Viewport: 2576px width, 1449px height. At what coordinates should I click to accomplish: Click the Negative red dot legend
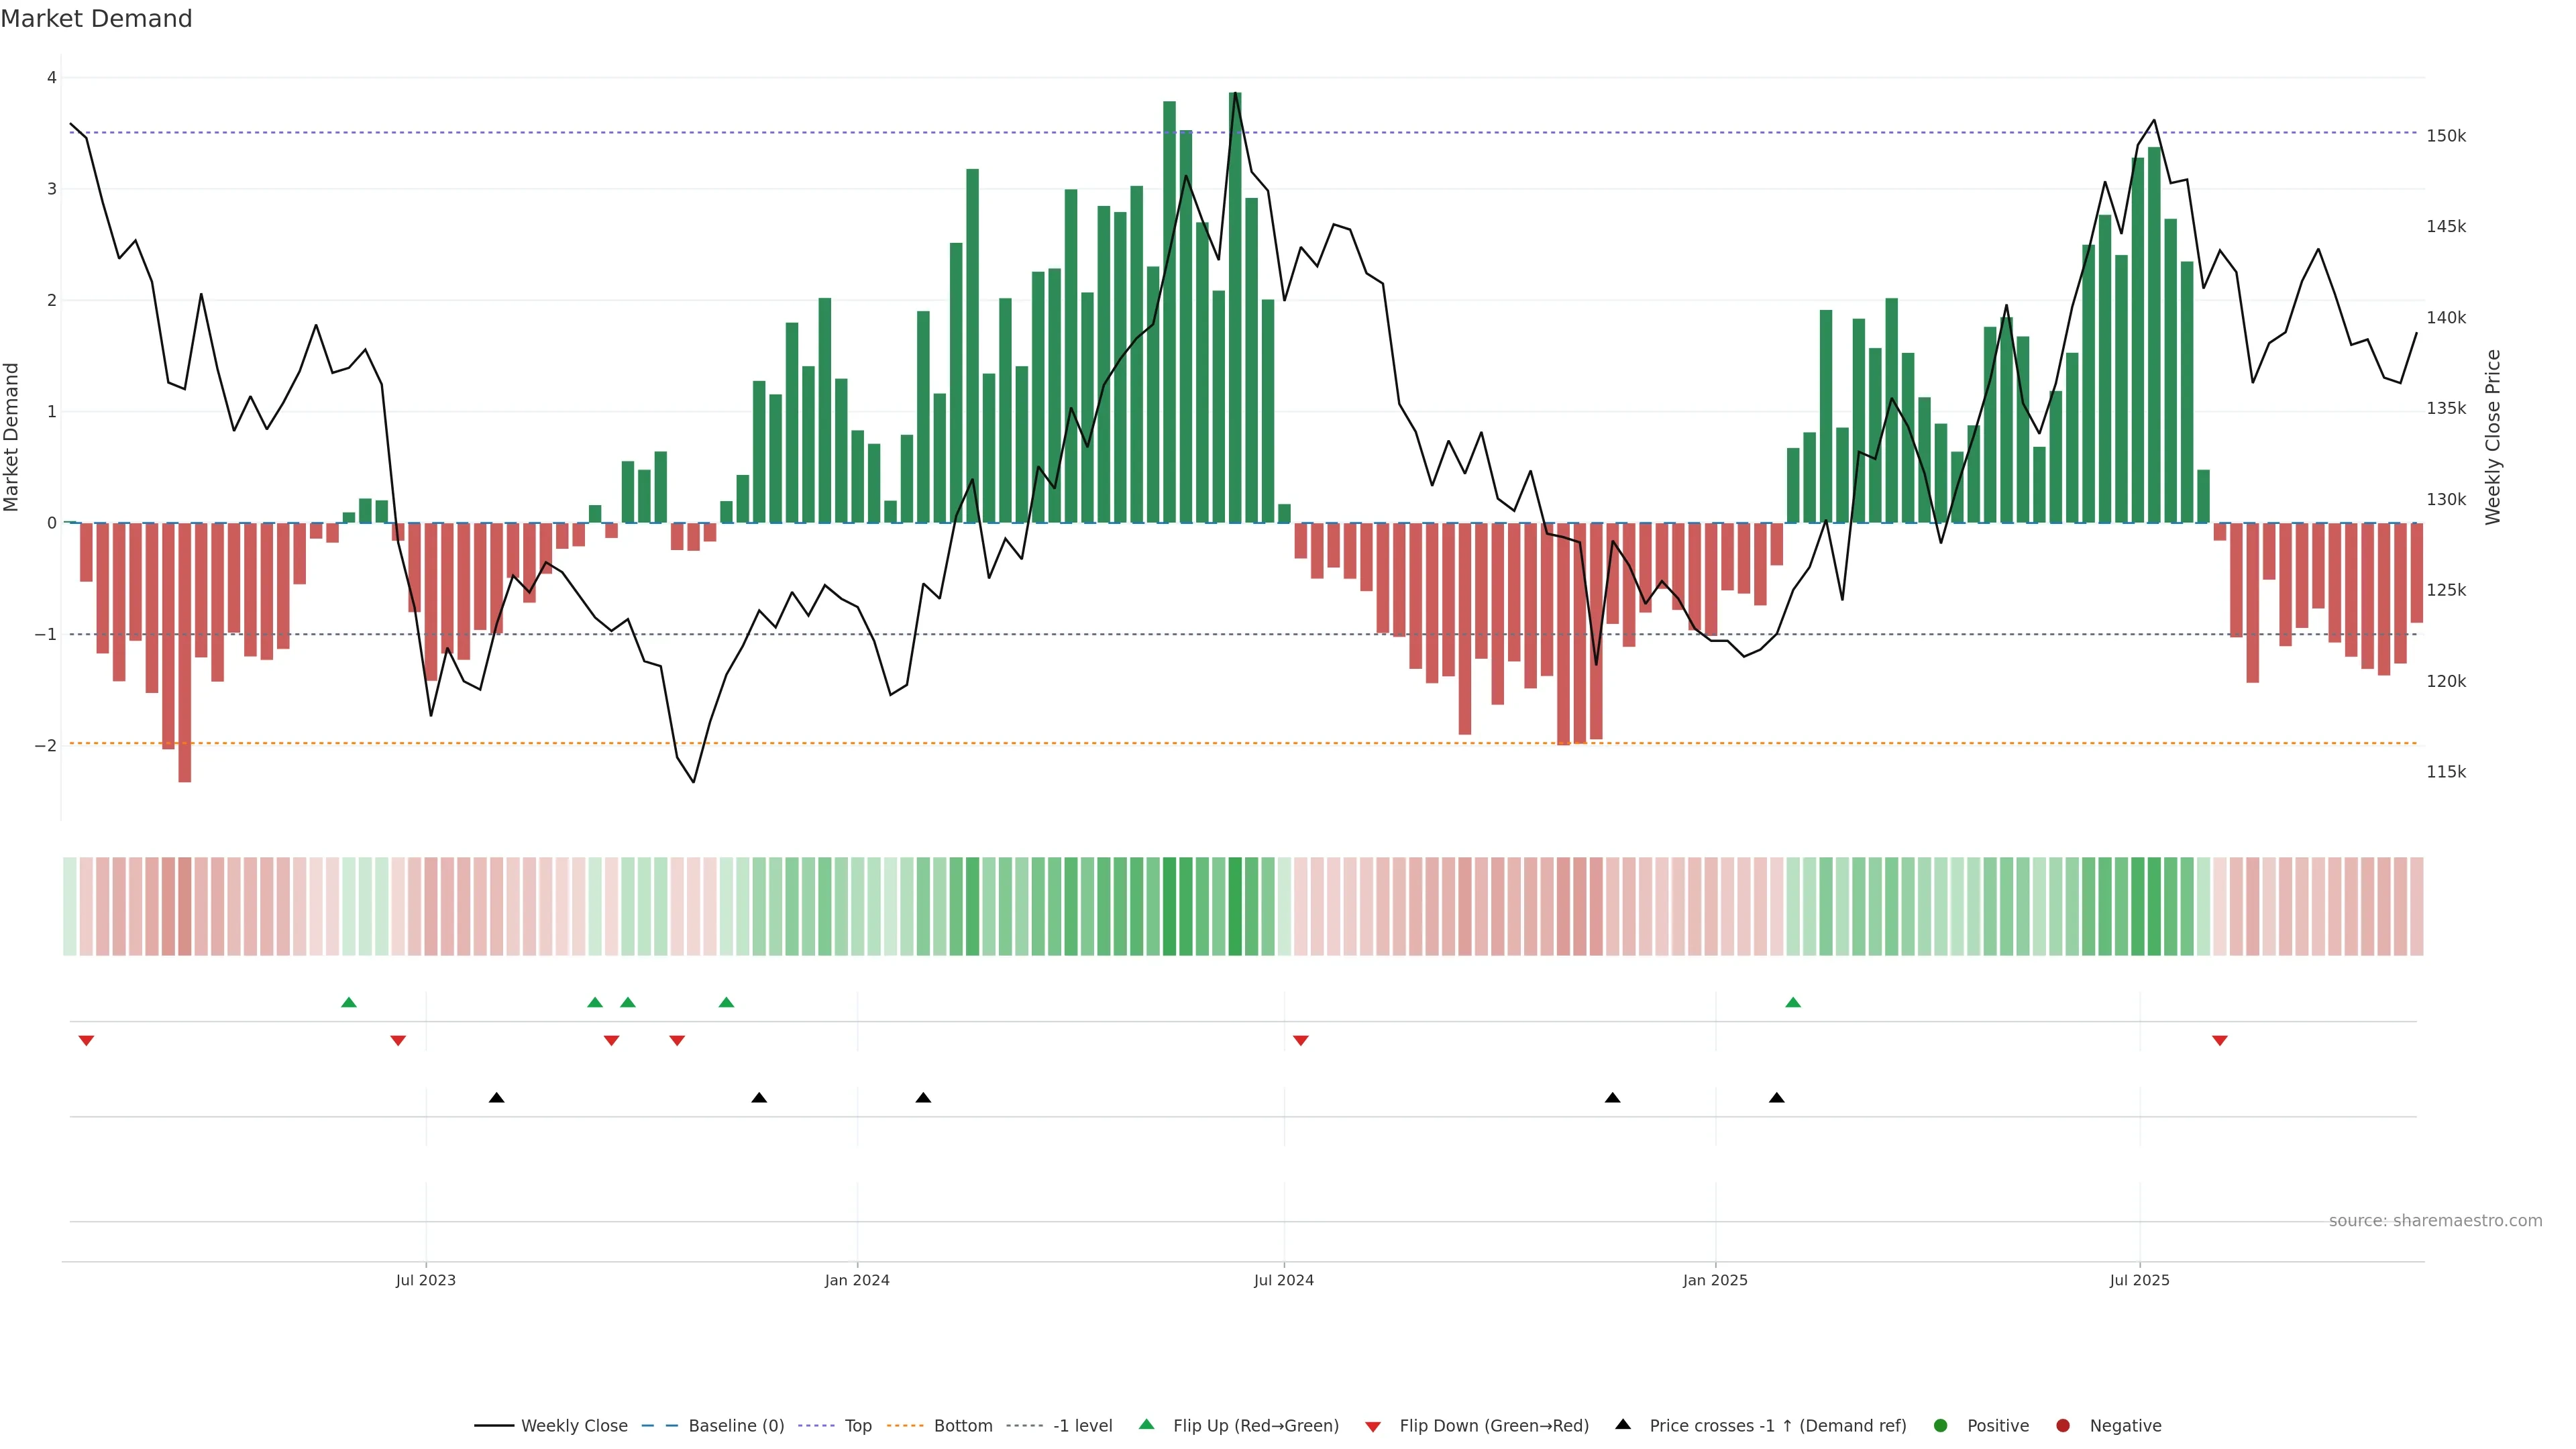click(x=2063, y=1425)
